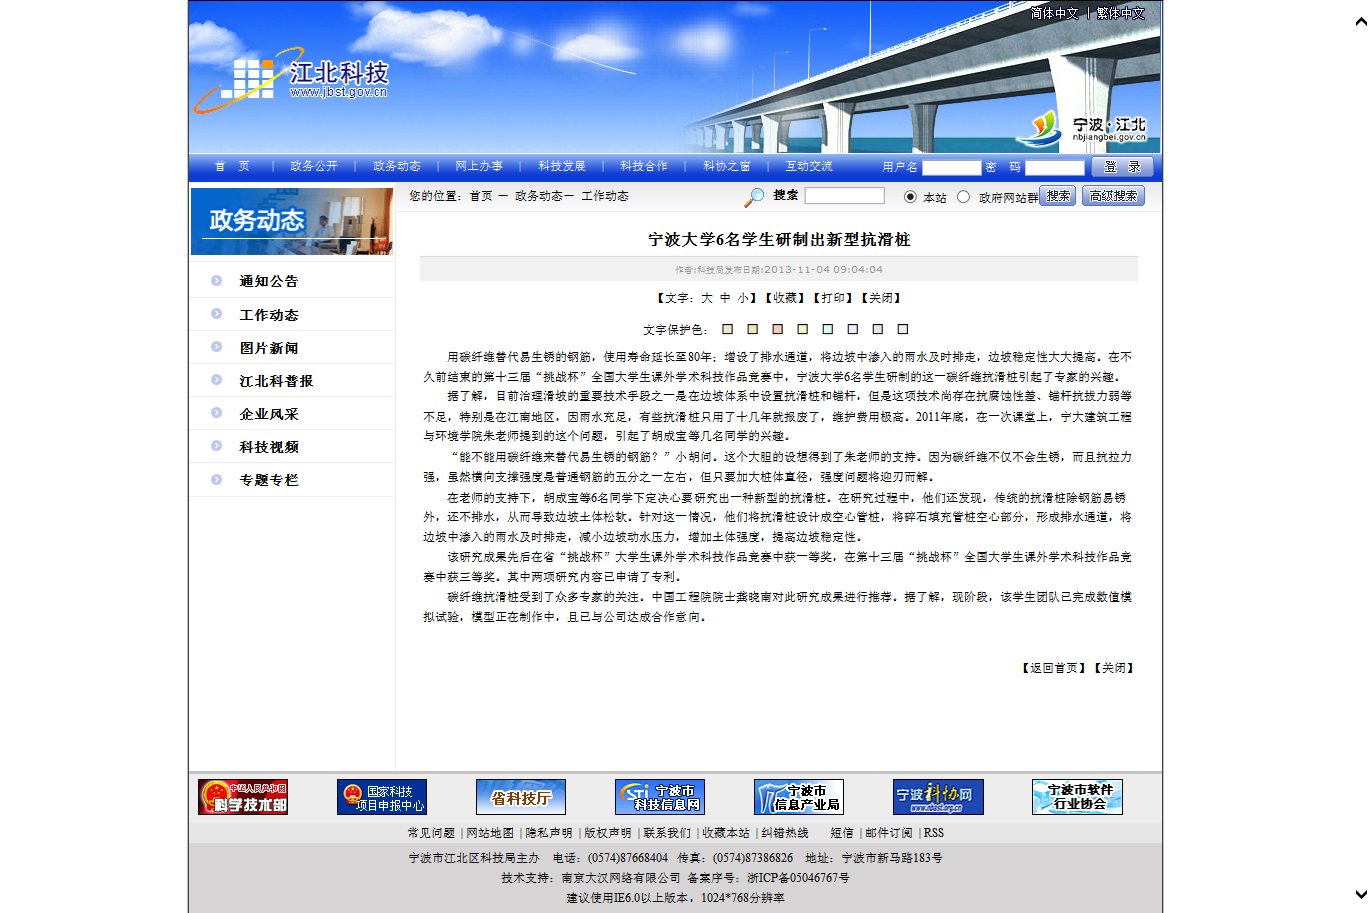Select the 政府网站群 radio button
1370x913 pixels.
pos(963,197)
